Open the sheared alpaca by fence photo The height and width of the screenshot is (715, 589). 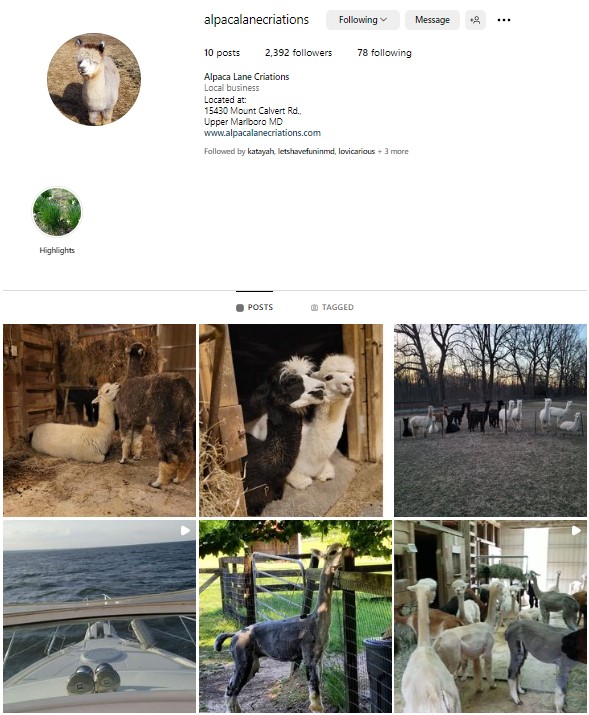295,617
